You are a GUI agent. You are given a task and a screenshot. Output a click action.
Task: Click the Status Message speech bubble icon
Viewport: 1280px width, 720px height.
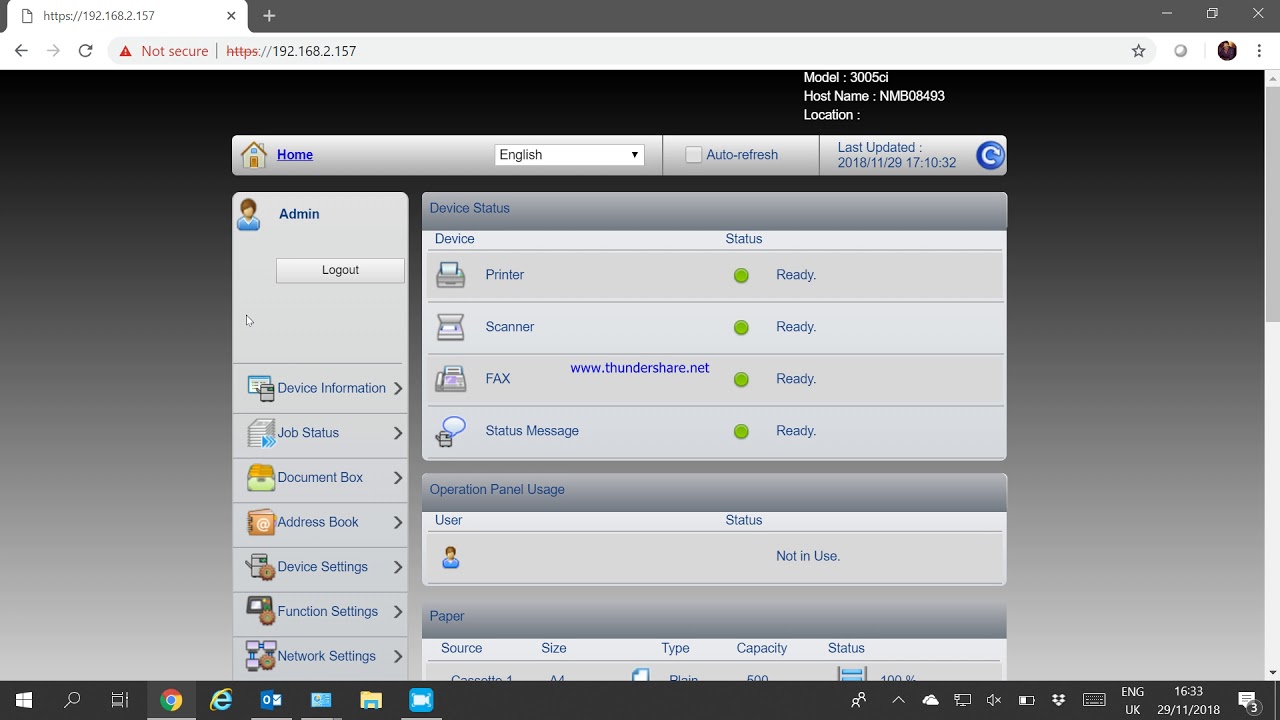pos(451,431)
